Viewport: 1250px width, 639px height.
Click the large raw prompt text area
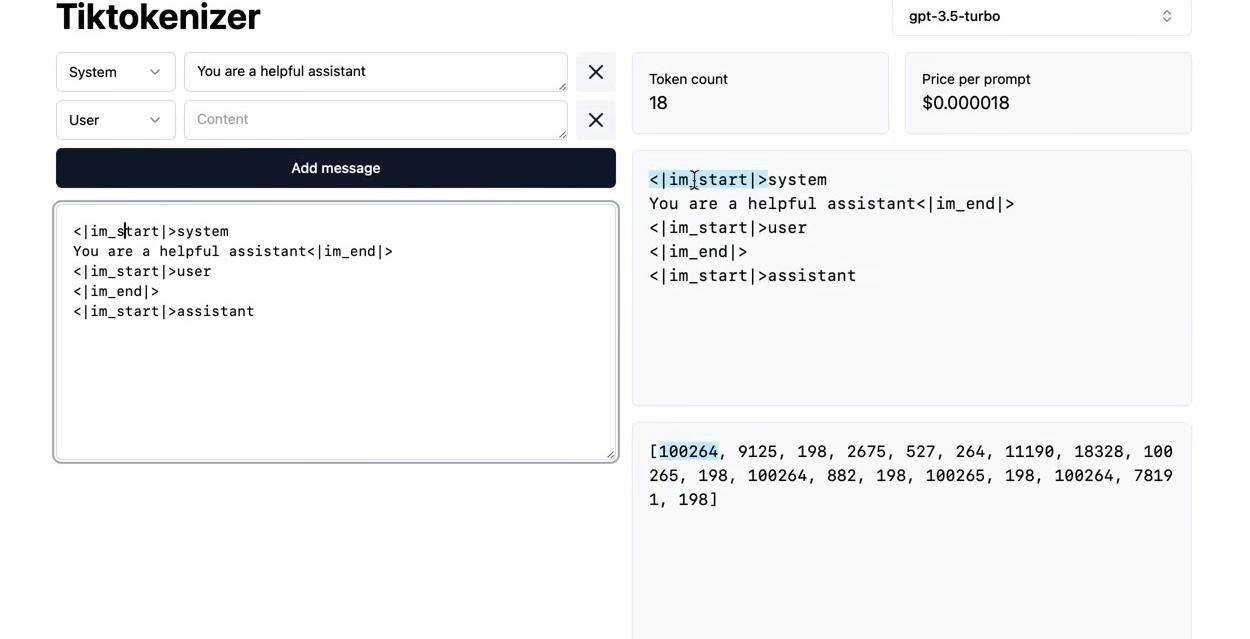[335, 380]
